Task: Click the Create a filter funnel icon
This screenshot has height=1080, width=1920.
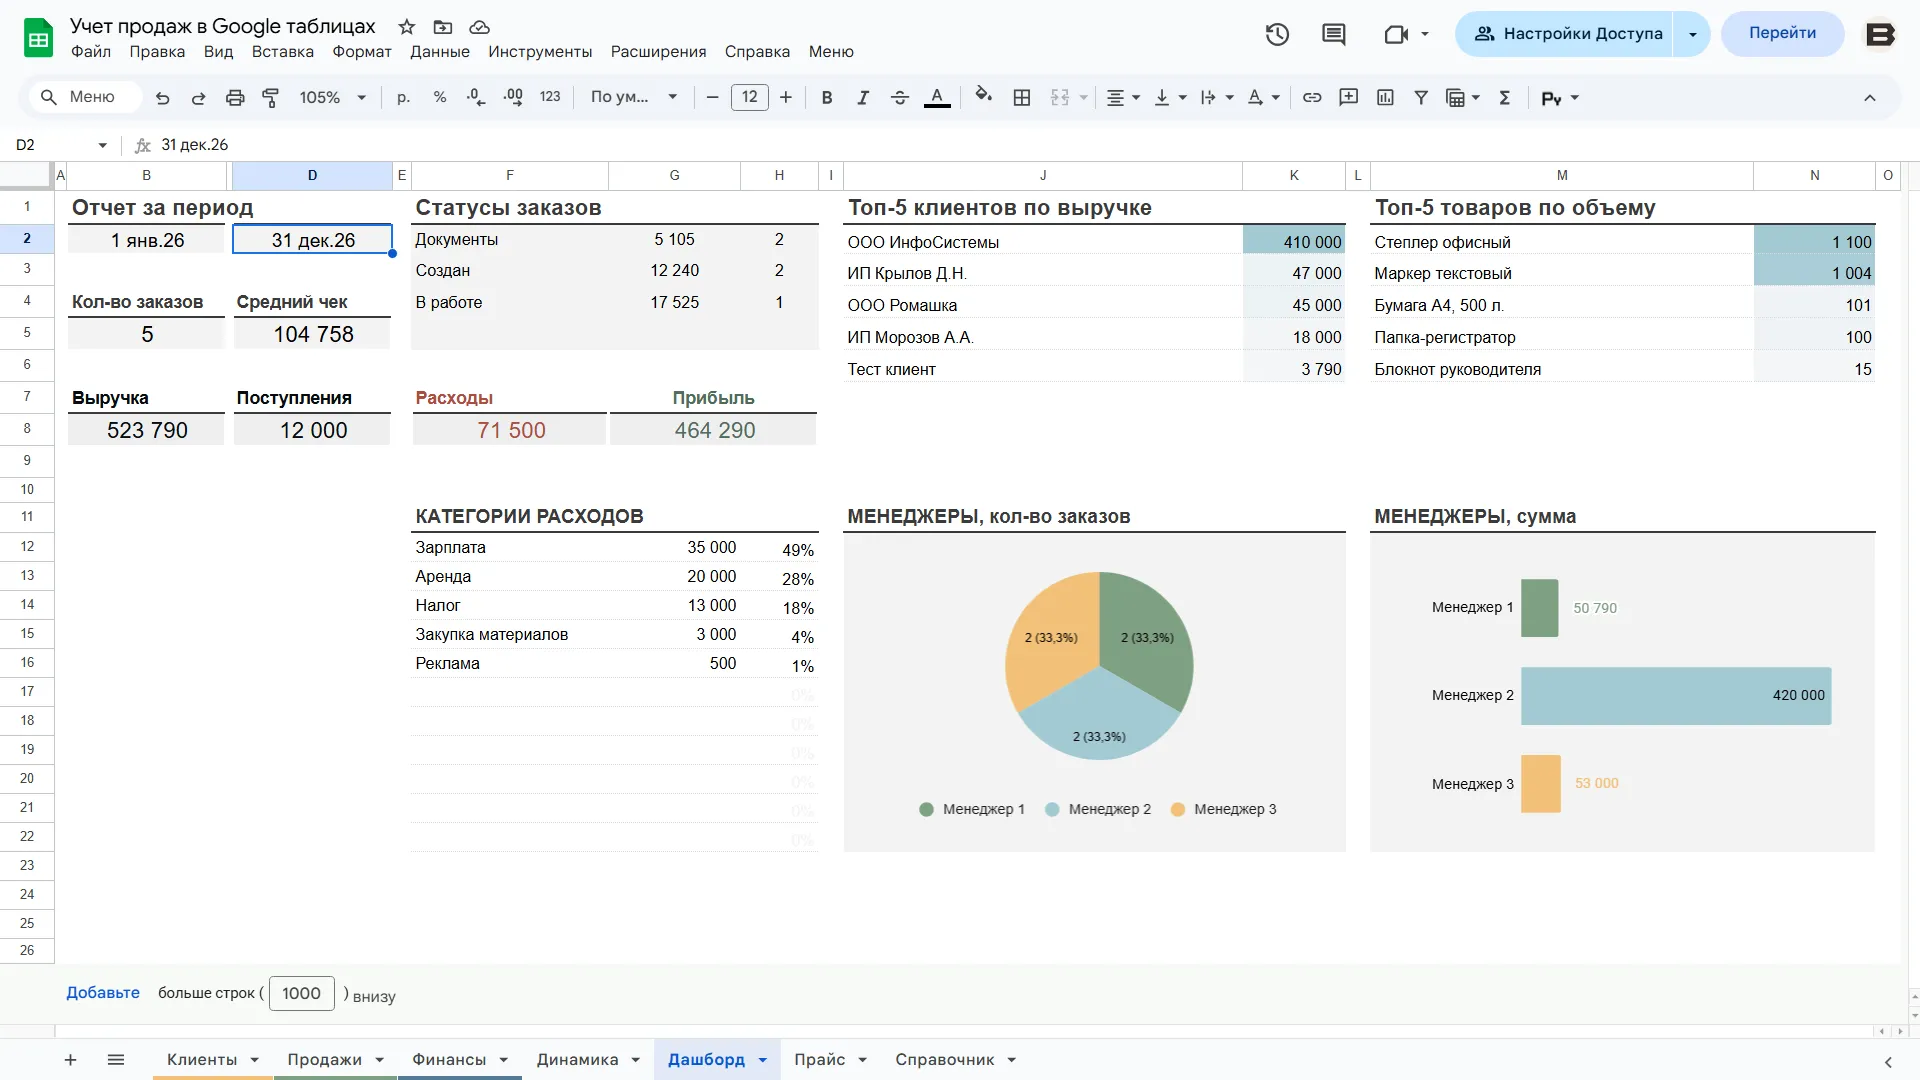Action: coord(1421,98)
